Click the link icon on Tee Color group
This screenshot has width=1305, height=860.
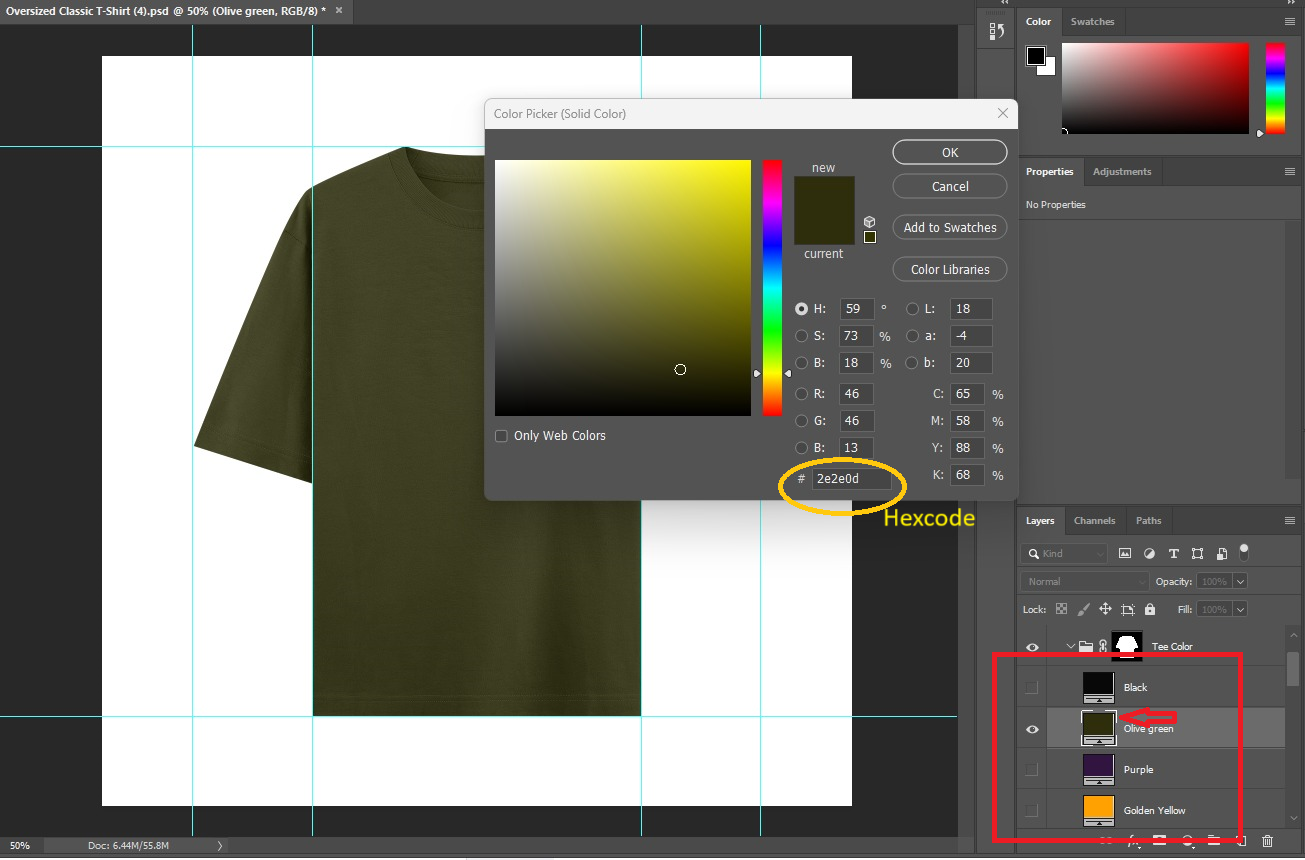1102,646
